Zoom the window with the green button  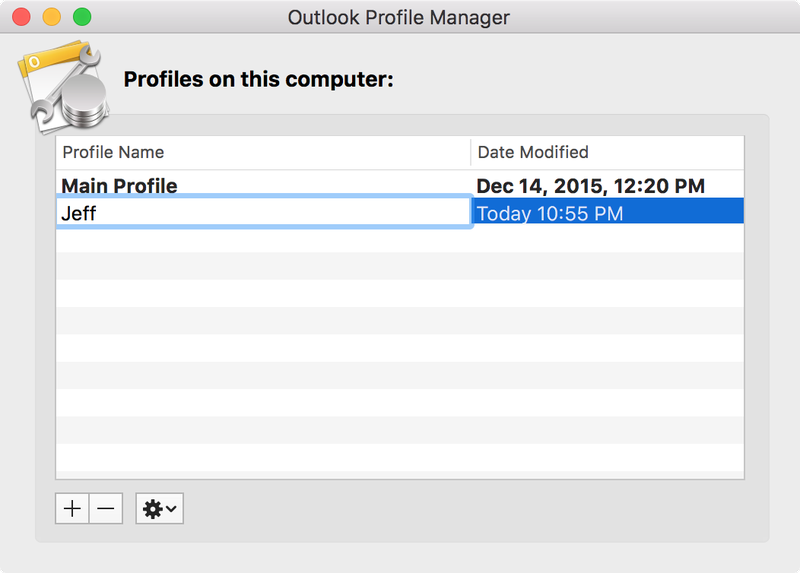(82, 17)
